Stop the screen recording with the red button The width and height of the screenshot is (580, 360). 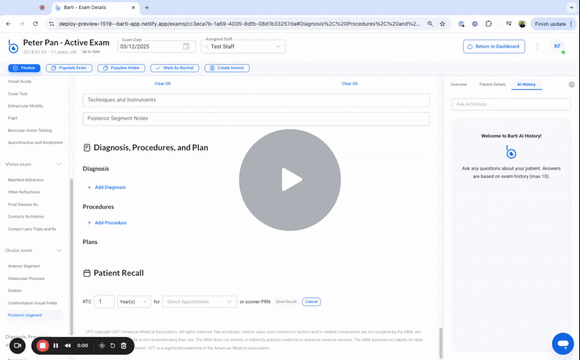point(43,346)
